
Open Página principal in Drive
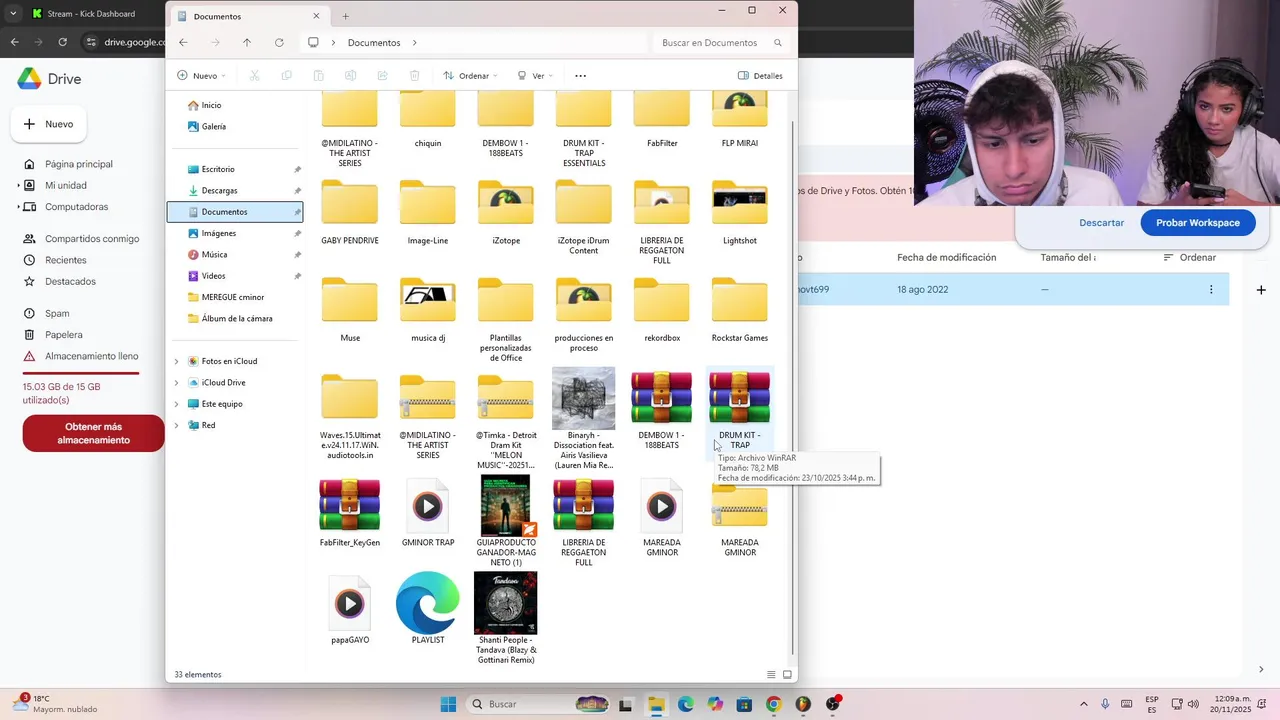tap(79, 164)
